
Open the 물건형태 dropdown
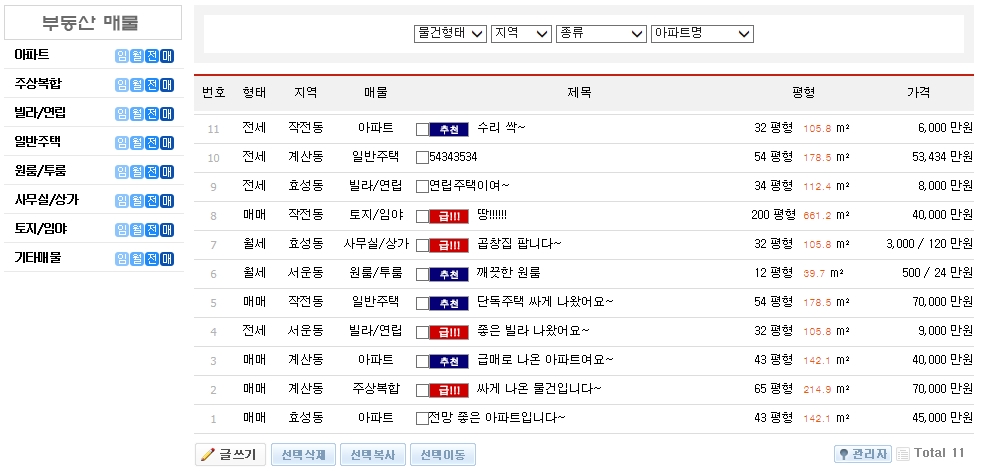450,34
